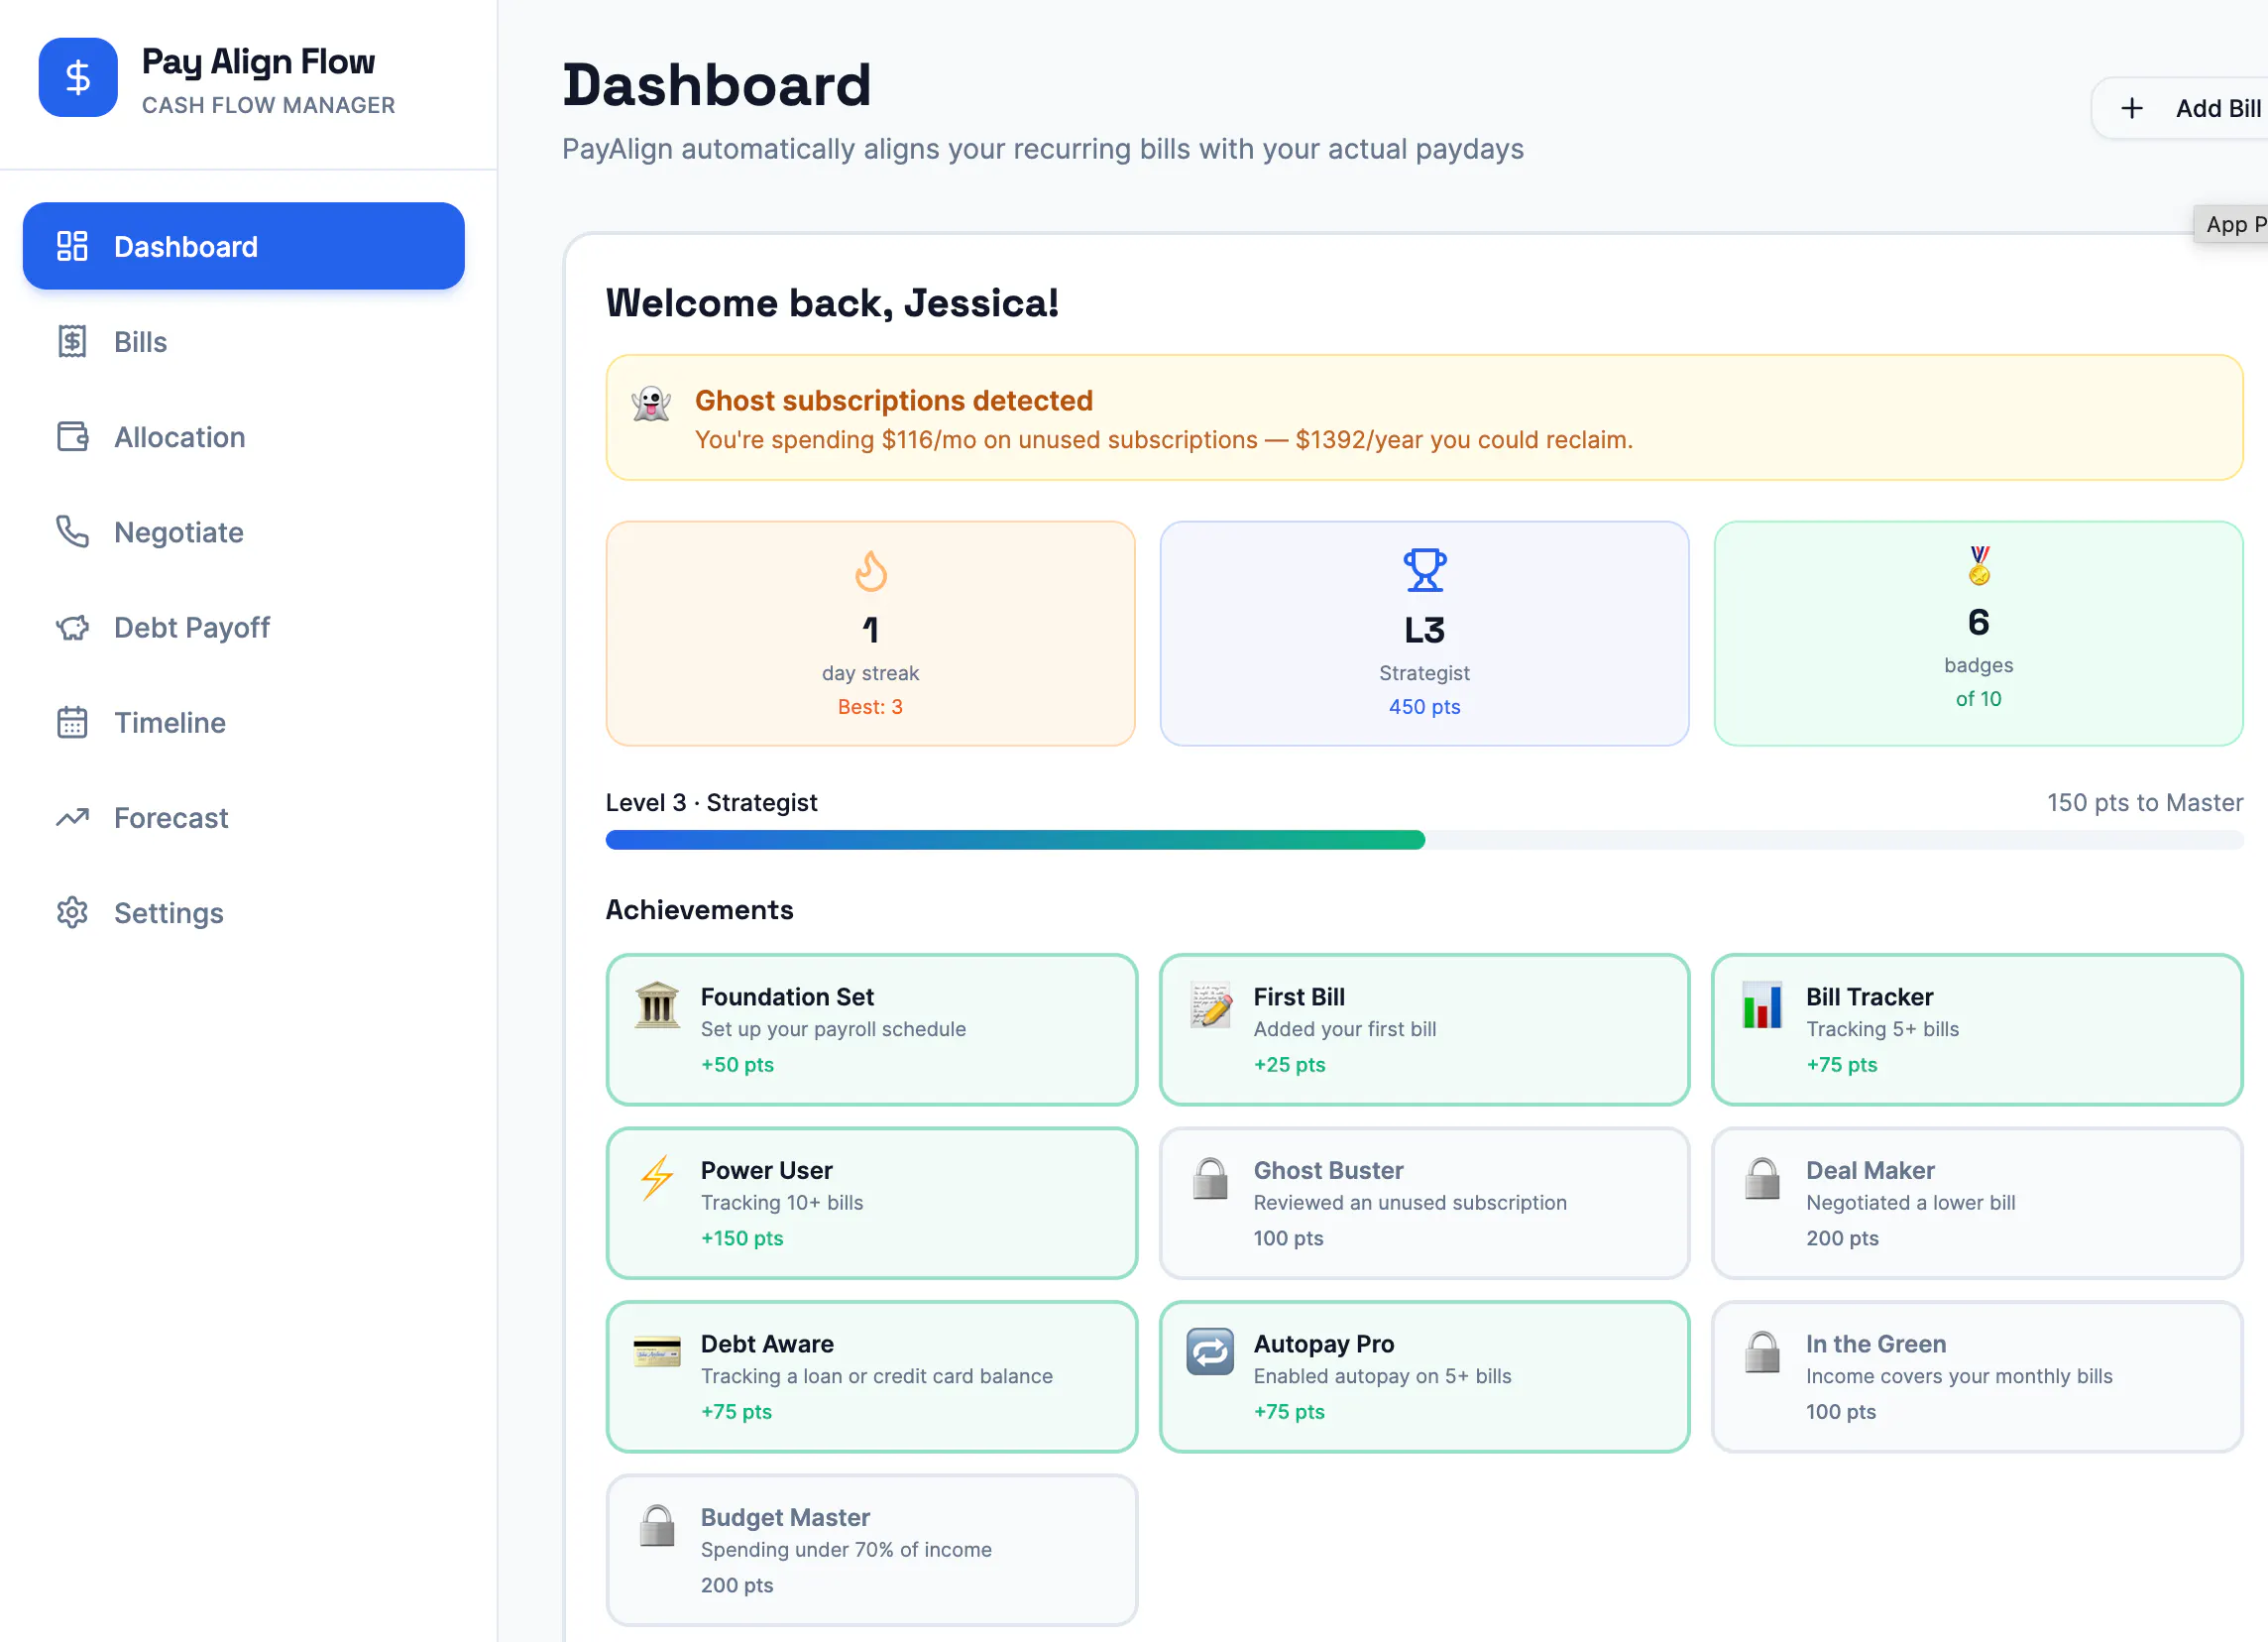
Task: Go to the Bills section
Action: pyautogui.click(x=244, y=341)
